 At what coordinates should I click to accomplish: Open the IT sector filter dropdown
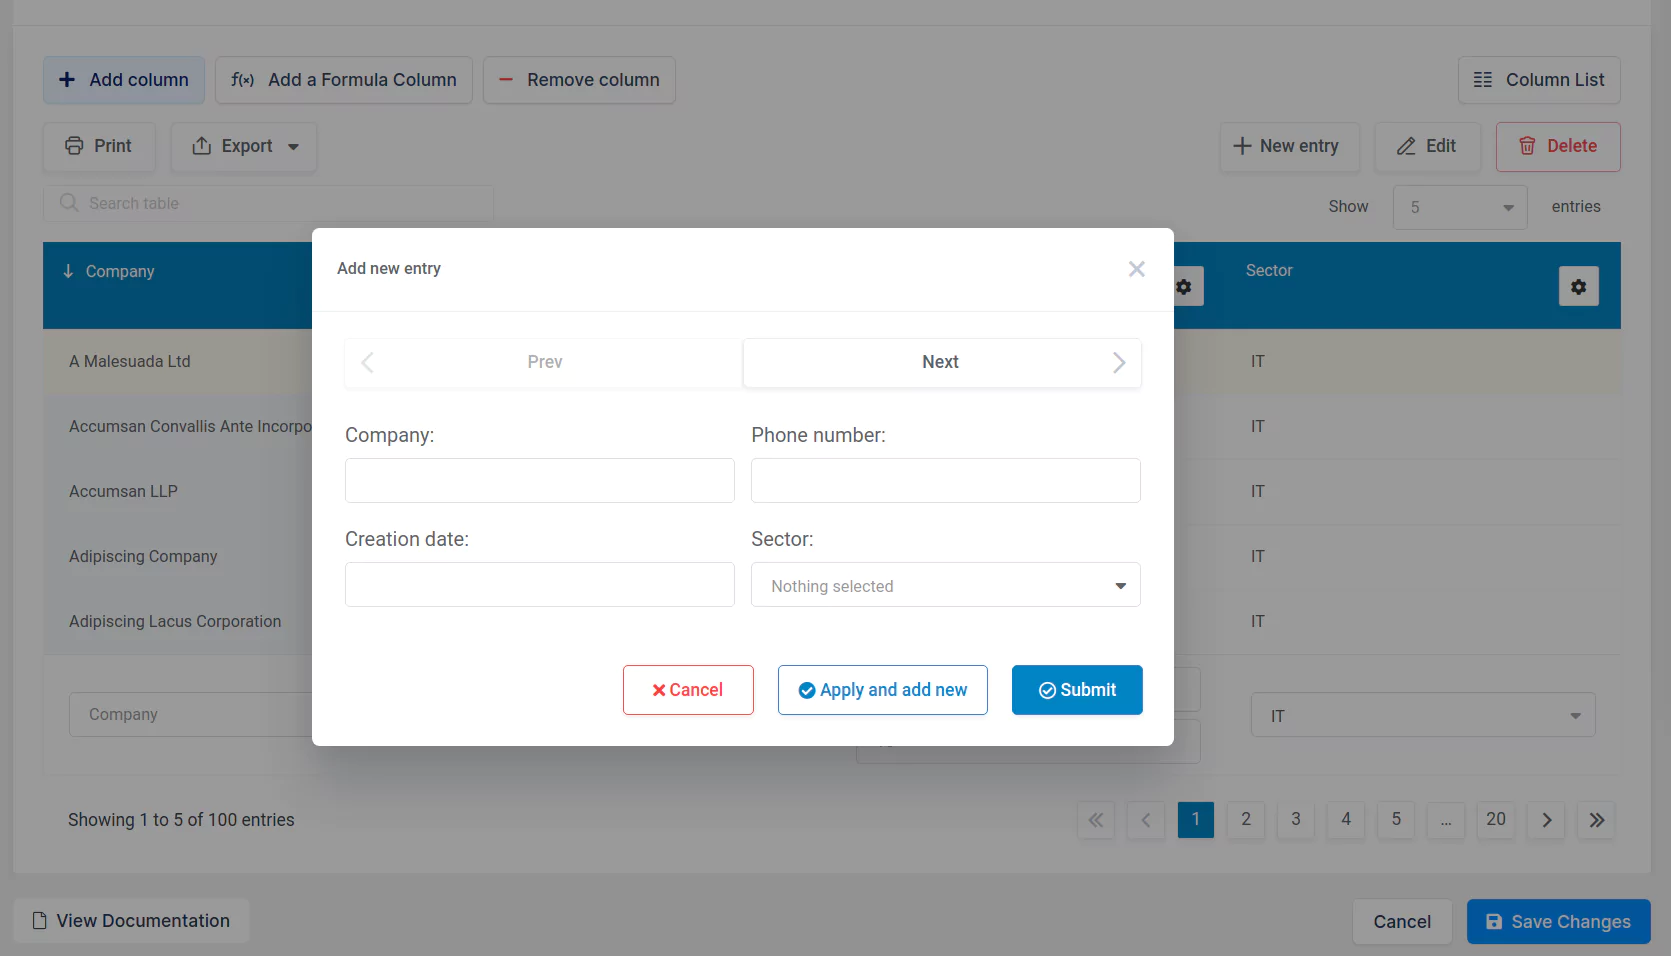1423,715
